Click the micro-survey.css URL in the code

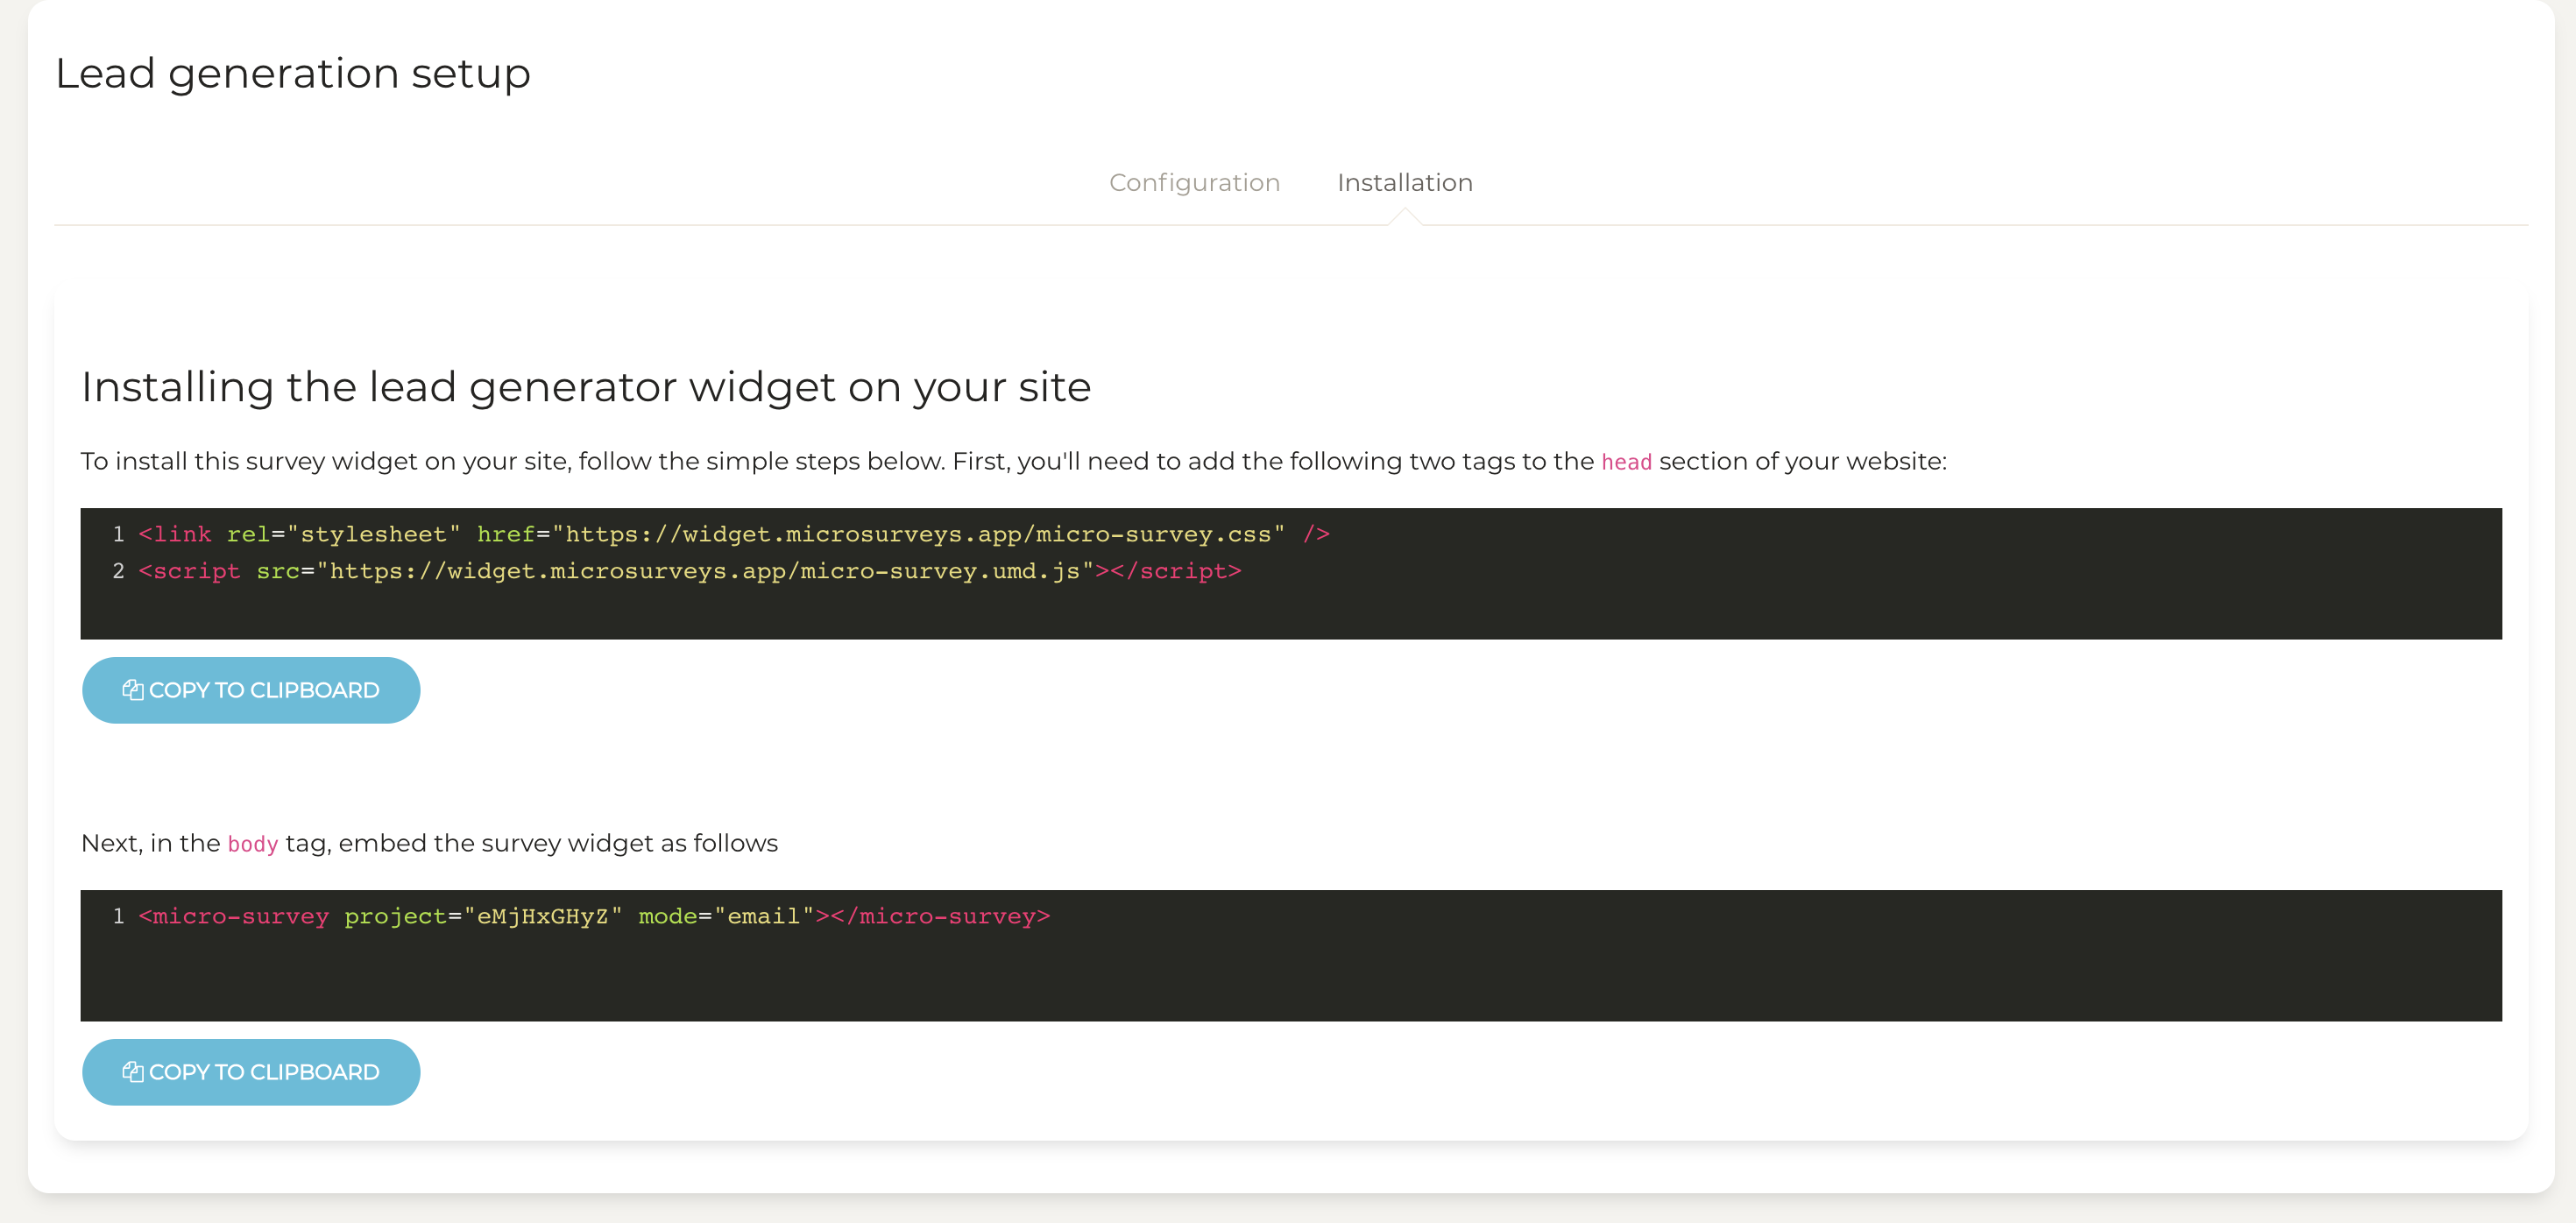point(918,534)
